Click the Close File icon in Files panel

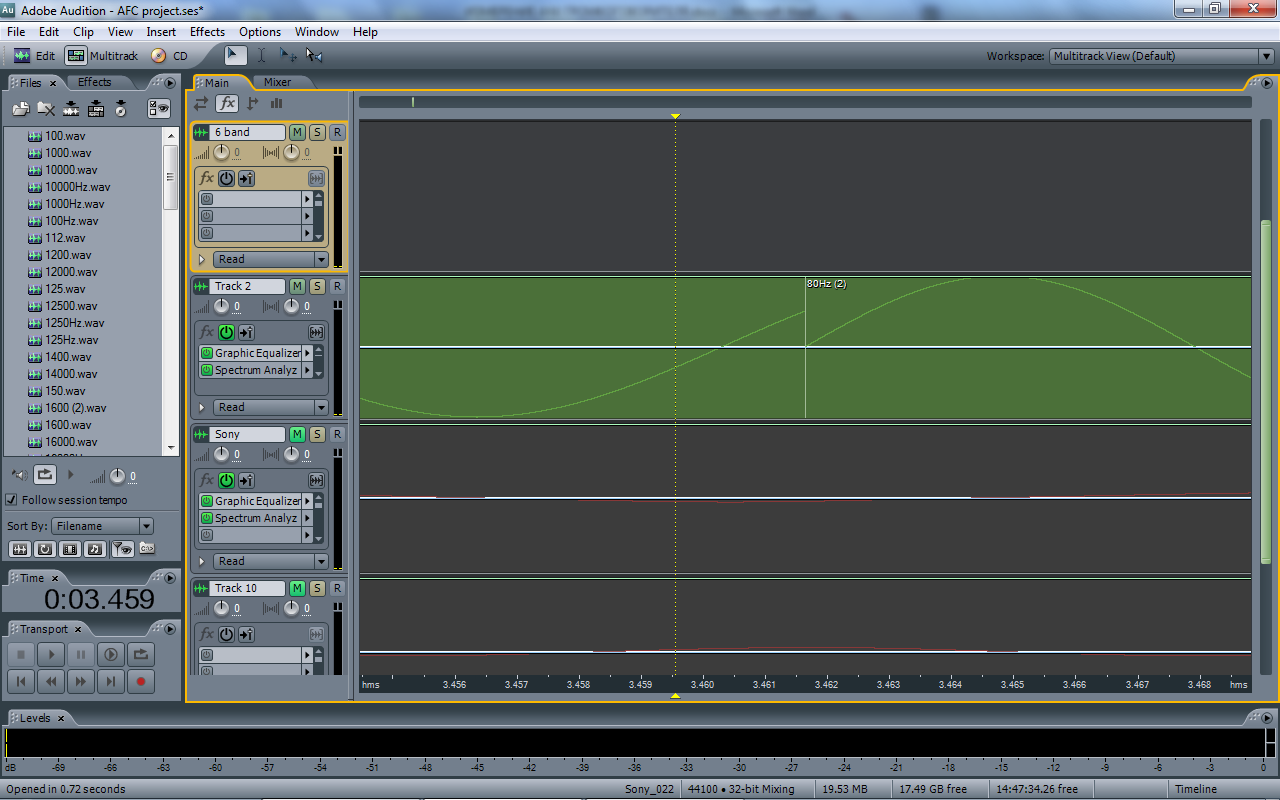coord(46,109)
